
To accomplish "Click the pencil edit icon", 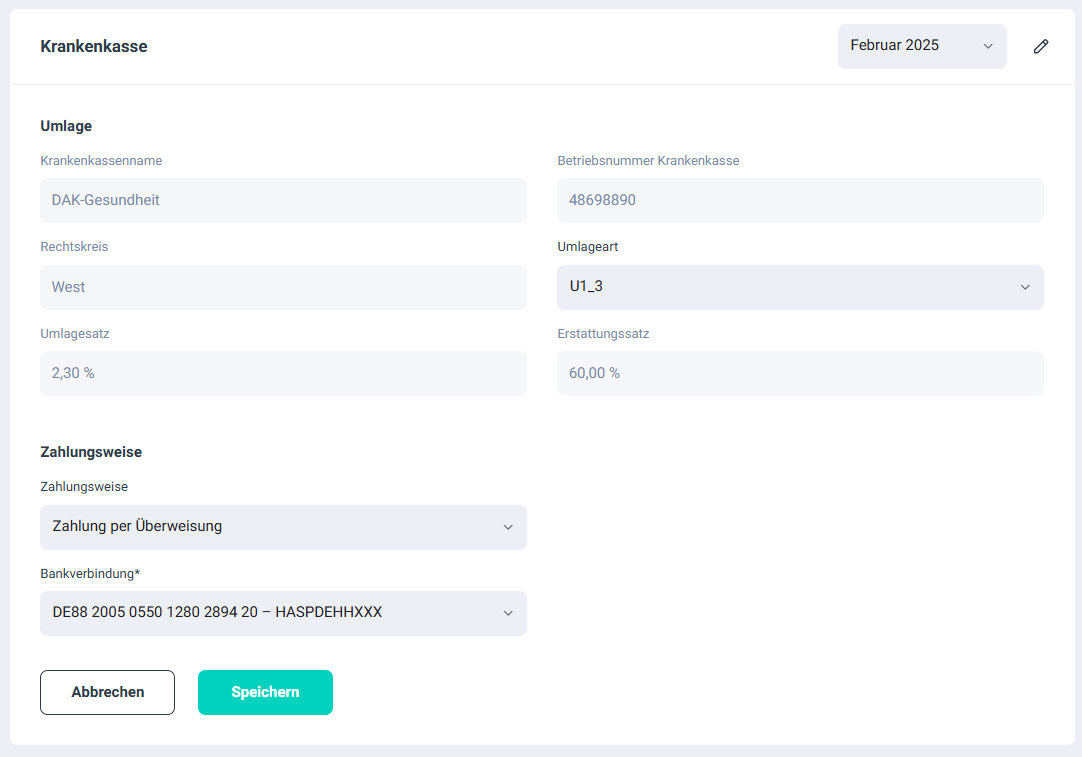I will pyautogui.click(x=1041, y=46).
